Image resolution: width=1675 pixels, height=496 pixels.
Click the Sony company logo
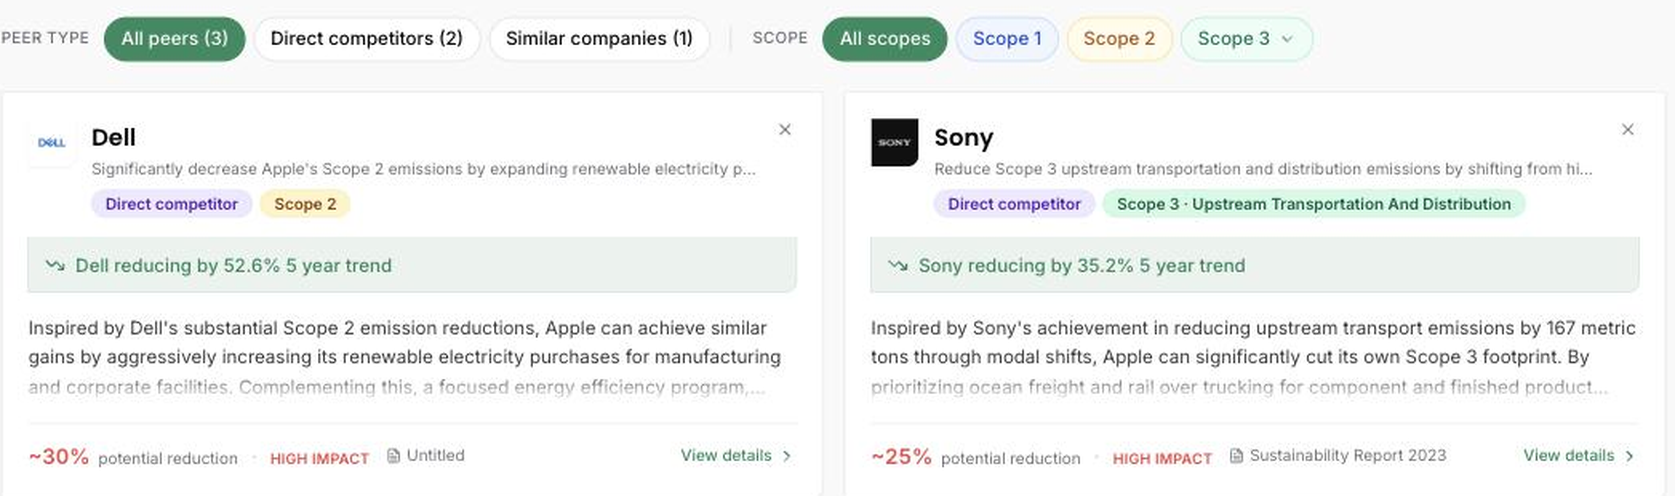[894, 143]
